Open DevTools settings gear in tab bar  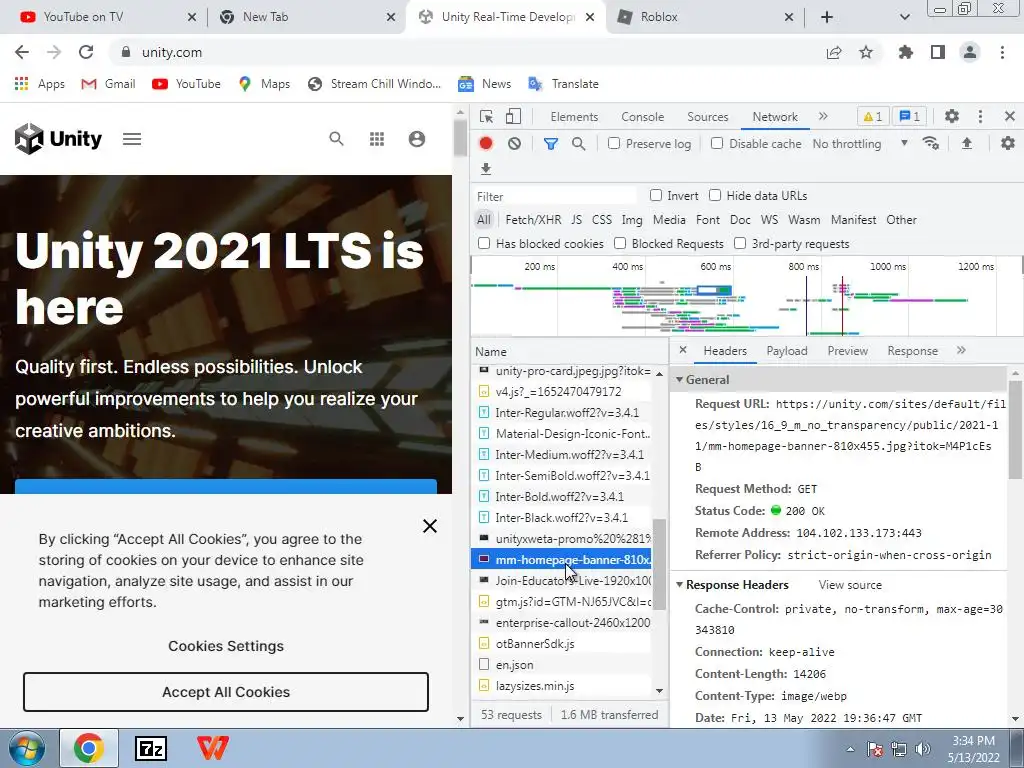tap(952, 116)
